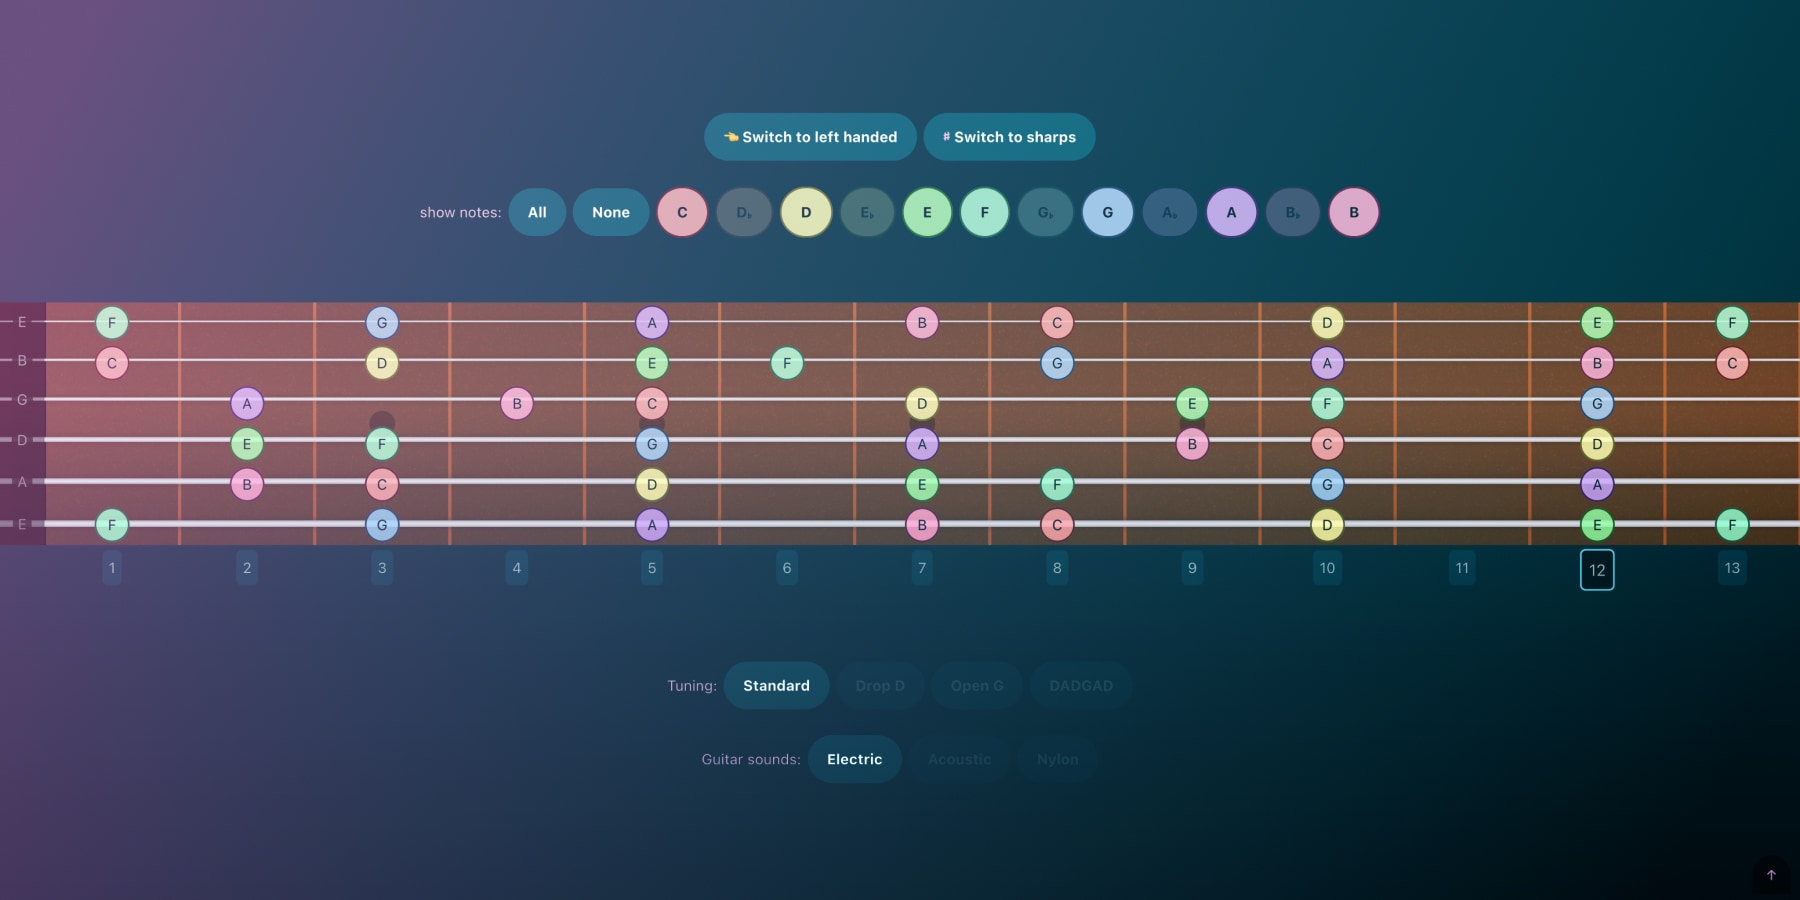Switch guitar sound to Acoustic
1800x900 pixels.
pos(960,759)
